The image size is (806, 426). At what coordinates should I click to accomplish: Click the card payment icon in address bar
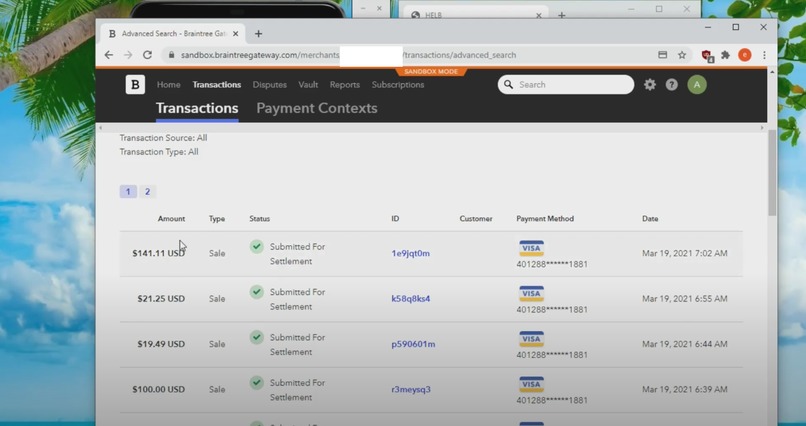tap(663, 55)
